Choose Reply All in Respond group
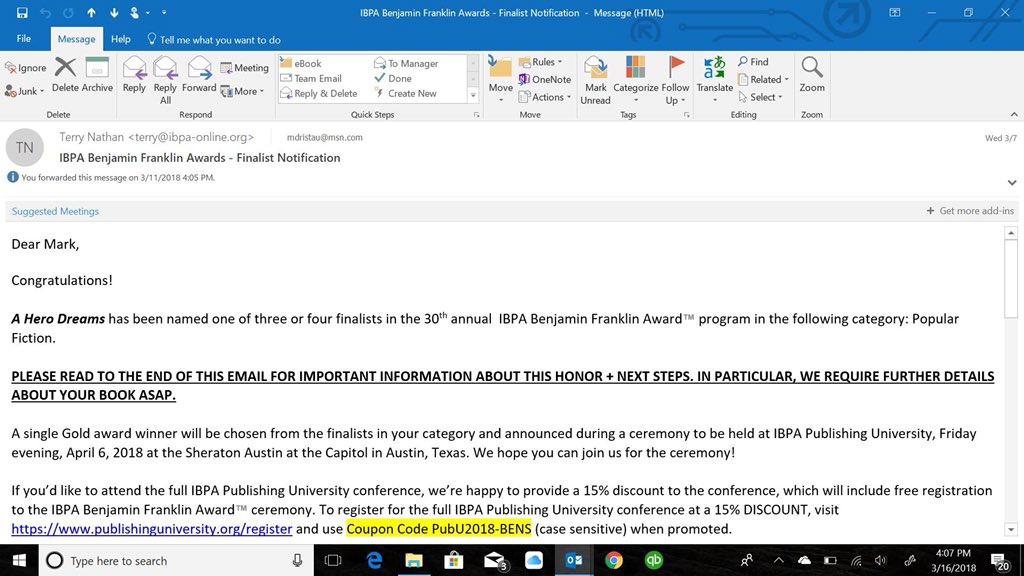This screenshot has height=576, width=1024. [x=165, y=80]
